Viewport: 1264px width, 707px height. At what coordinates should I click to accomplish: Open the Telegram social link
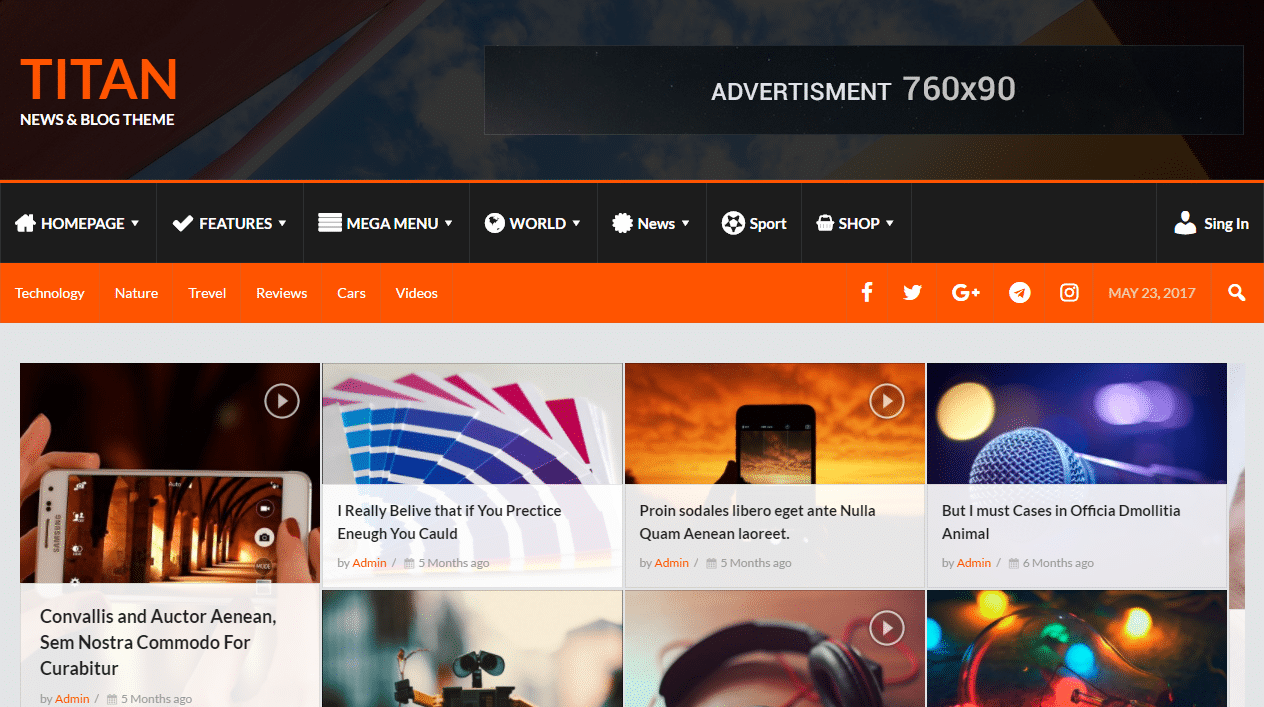pos(1020,293)
